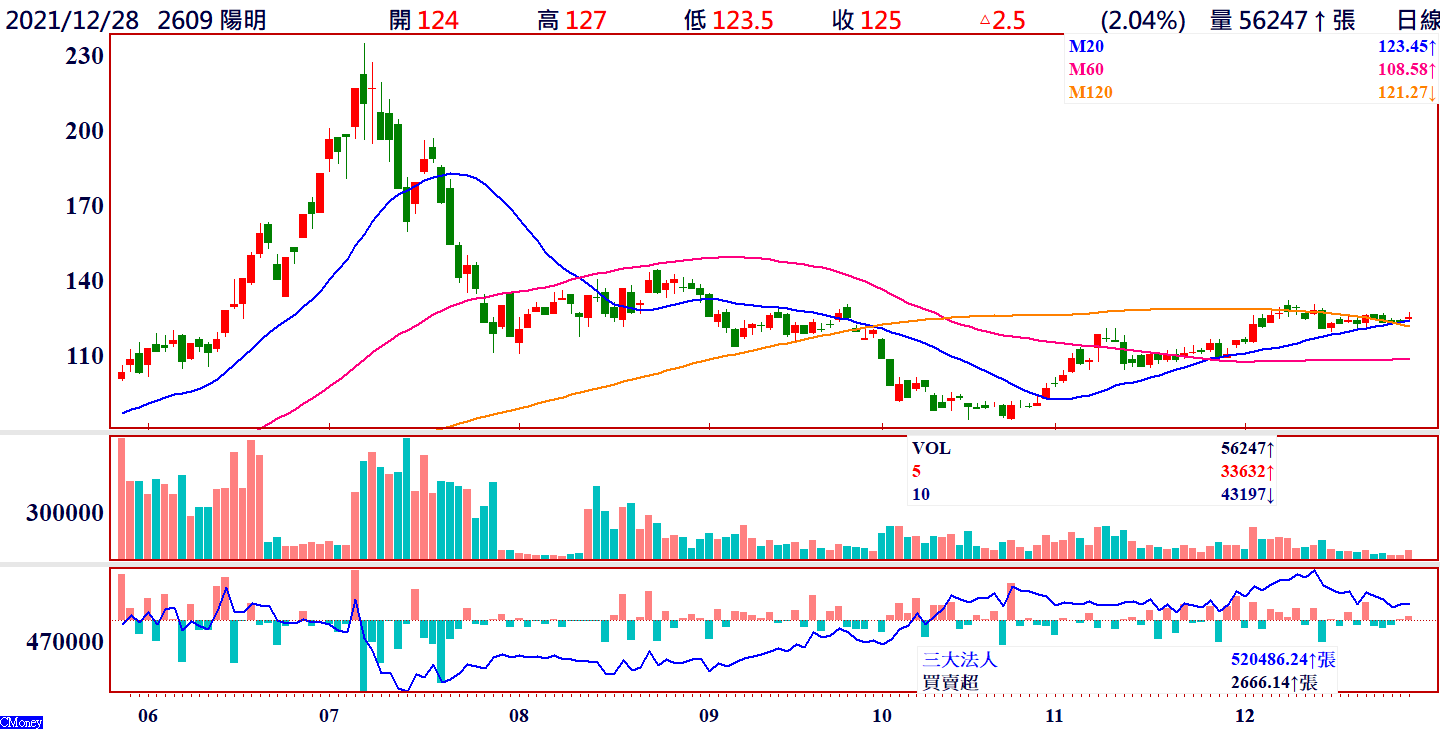Click the 230 price axis label
Screen dimensions: 1440x750
coord(84,56)
